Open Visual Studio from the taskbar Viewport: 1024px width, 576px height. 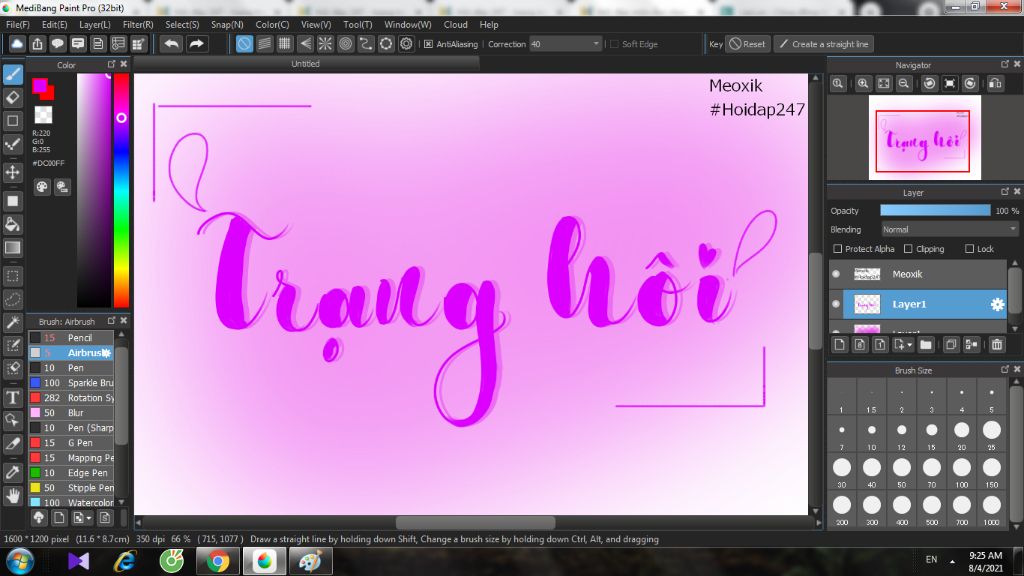[x=78, y=561]
